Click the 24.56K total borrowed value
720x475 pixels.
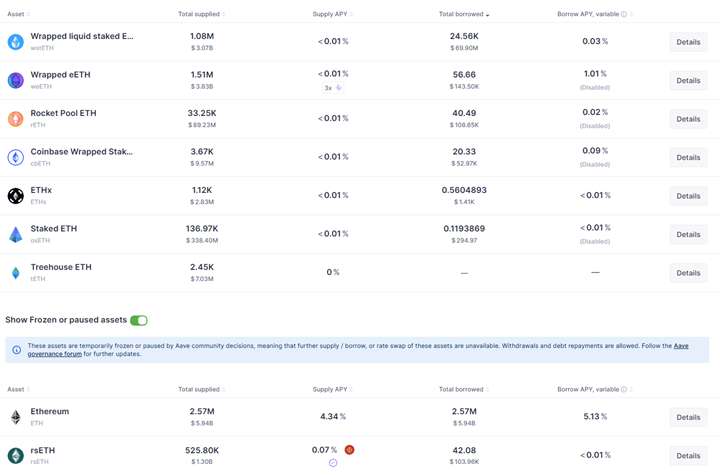(x=464, y=36)
